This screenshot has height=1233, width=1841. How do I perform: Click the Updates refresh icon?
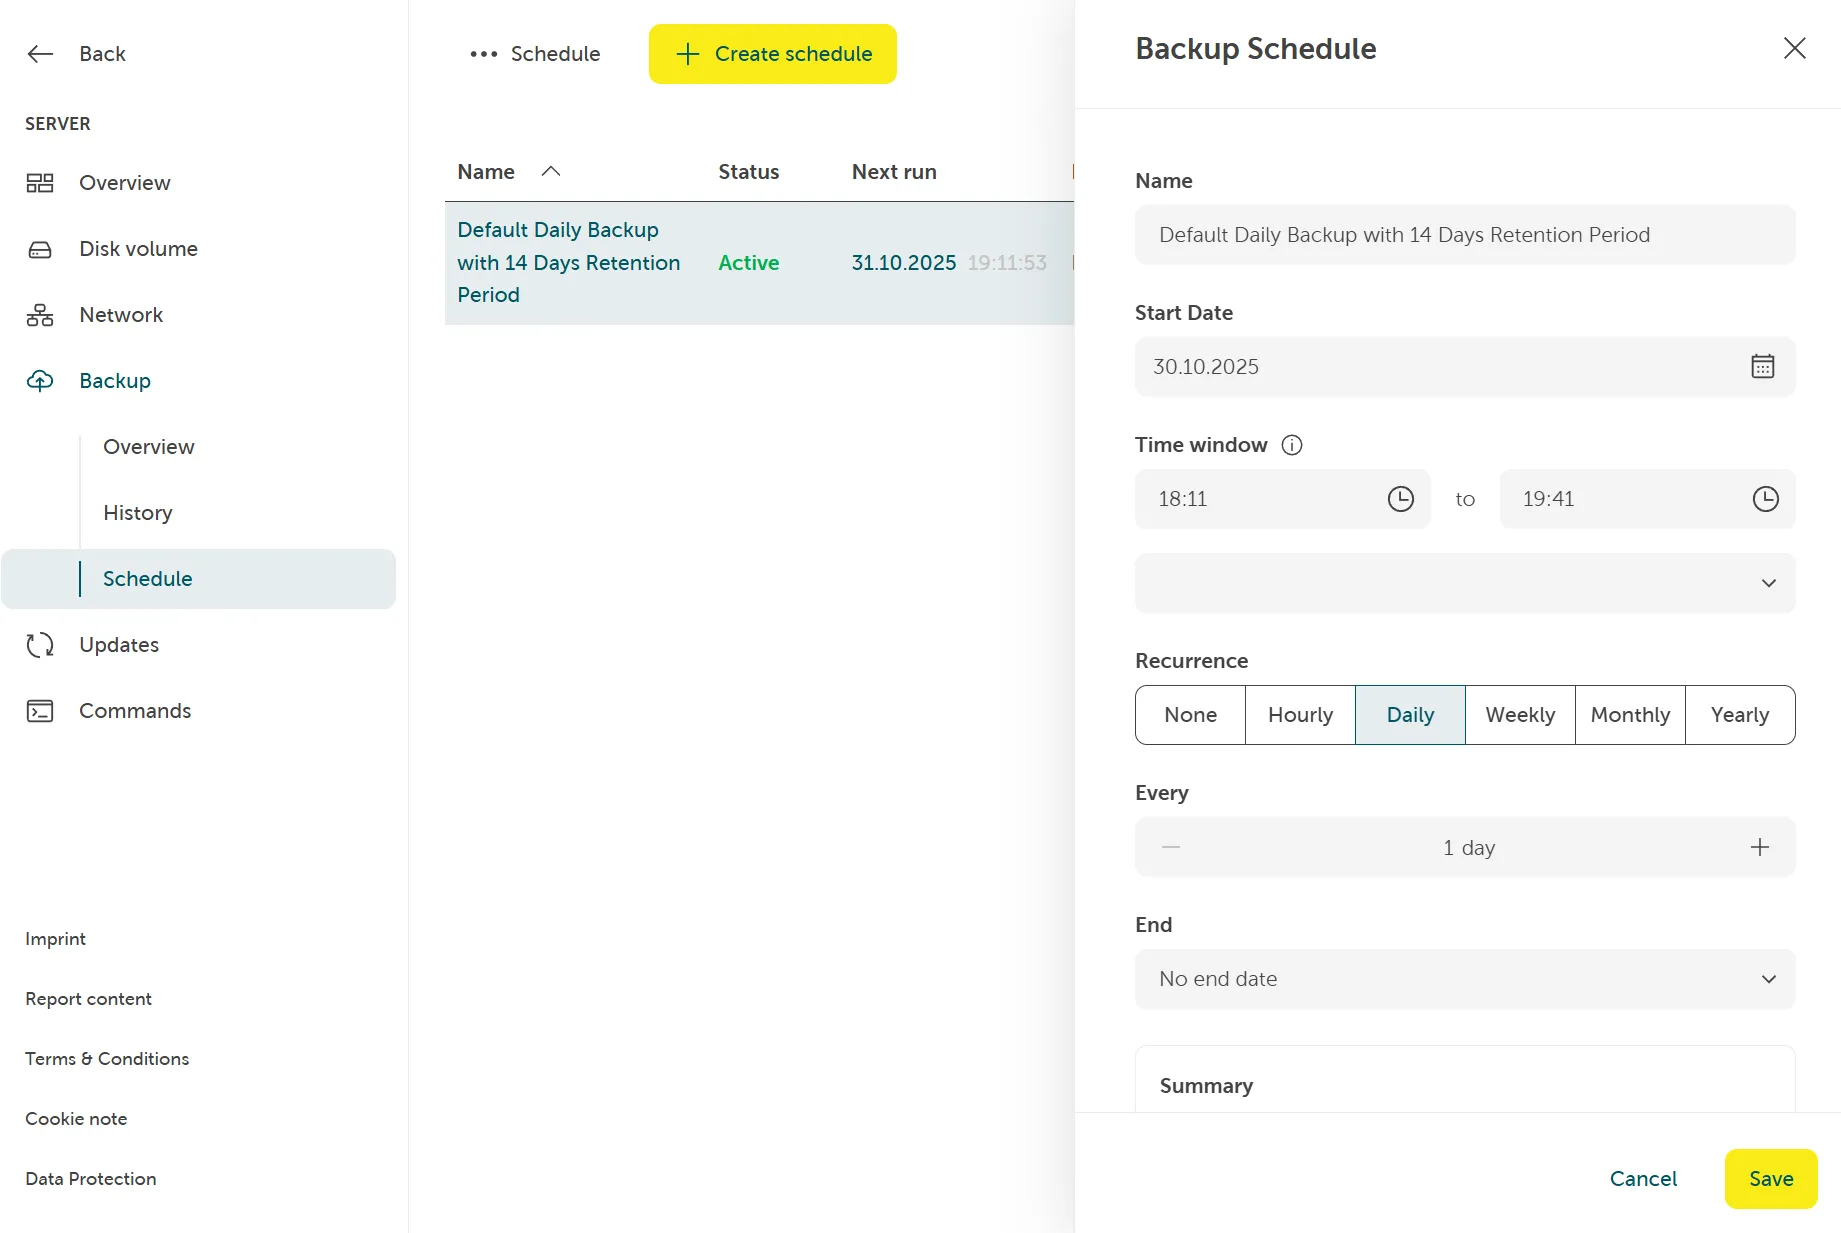(x=39, y=645)
